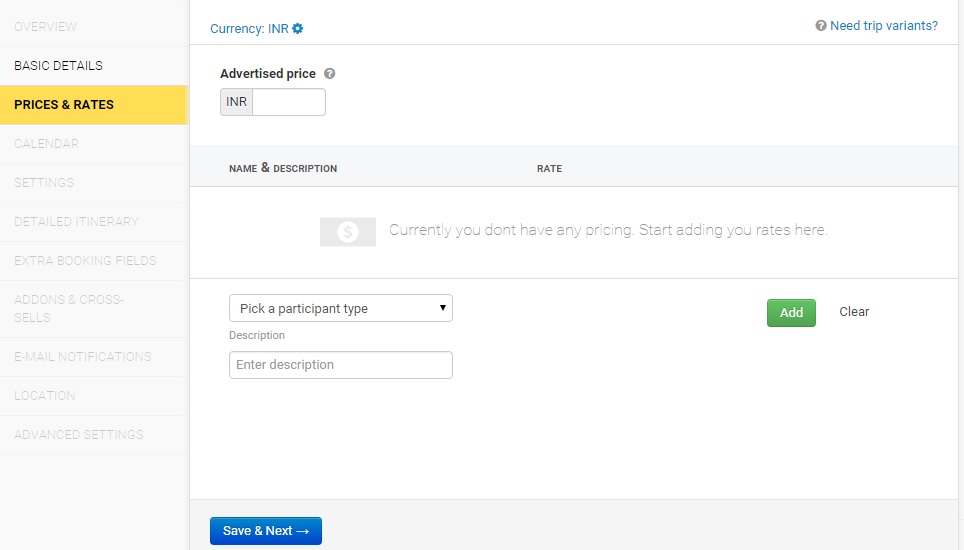Open Extra Booking Fields section

[x=85, y=261]
